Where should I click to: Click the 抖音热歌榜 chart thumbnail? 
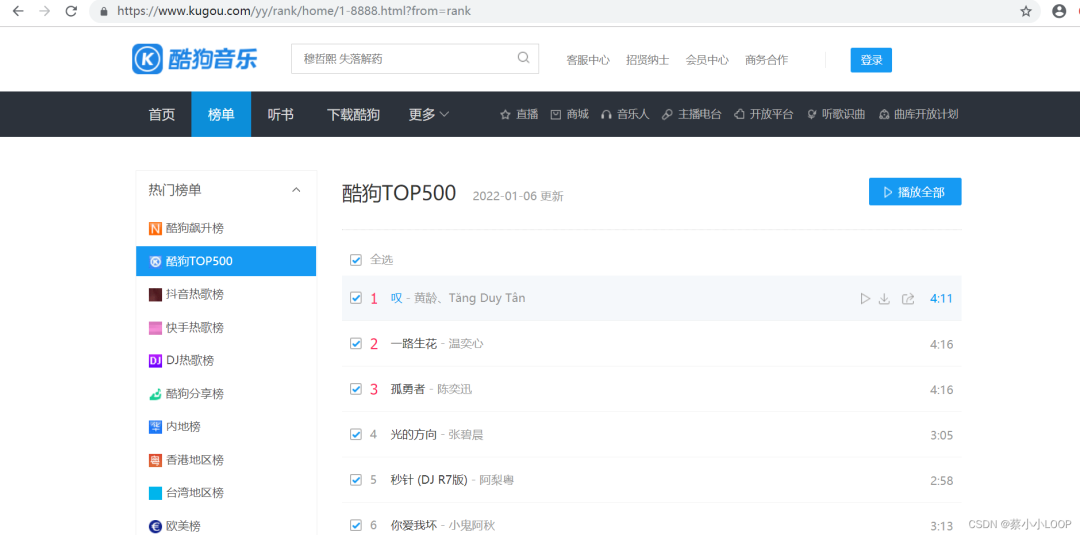155,295
